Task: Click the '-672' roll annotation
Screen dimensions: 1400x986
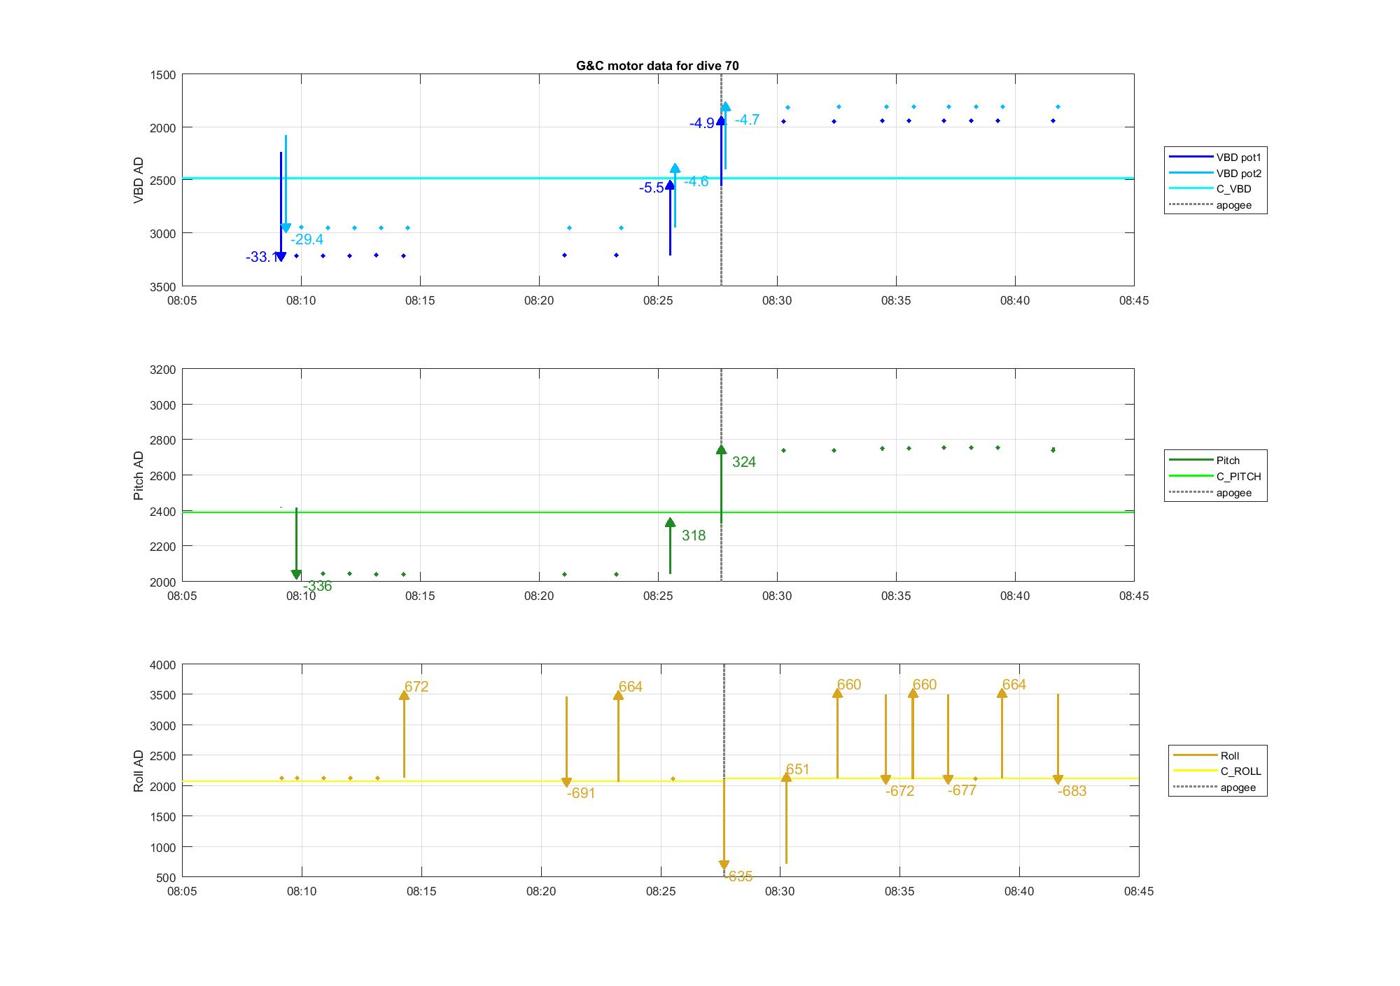Action: pyautogui.click(x=900, y=791)
